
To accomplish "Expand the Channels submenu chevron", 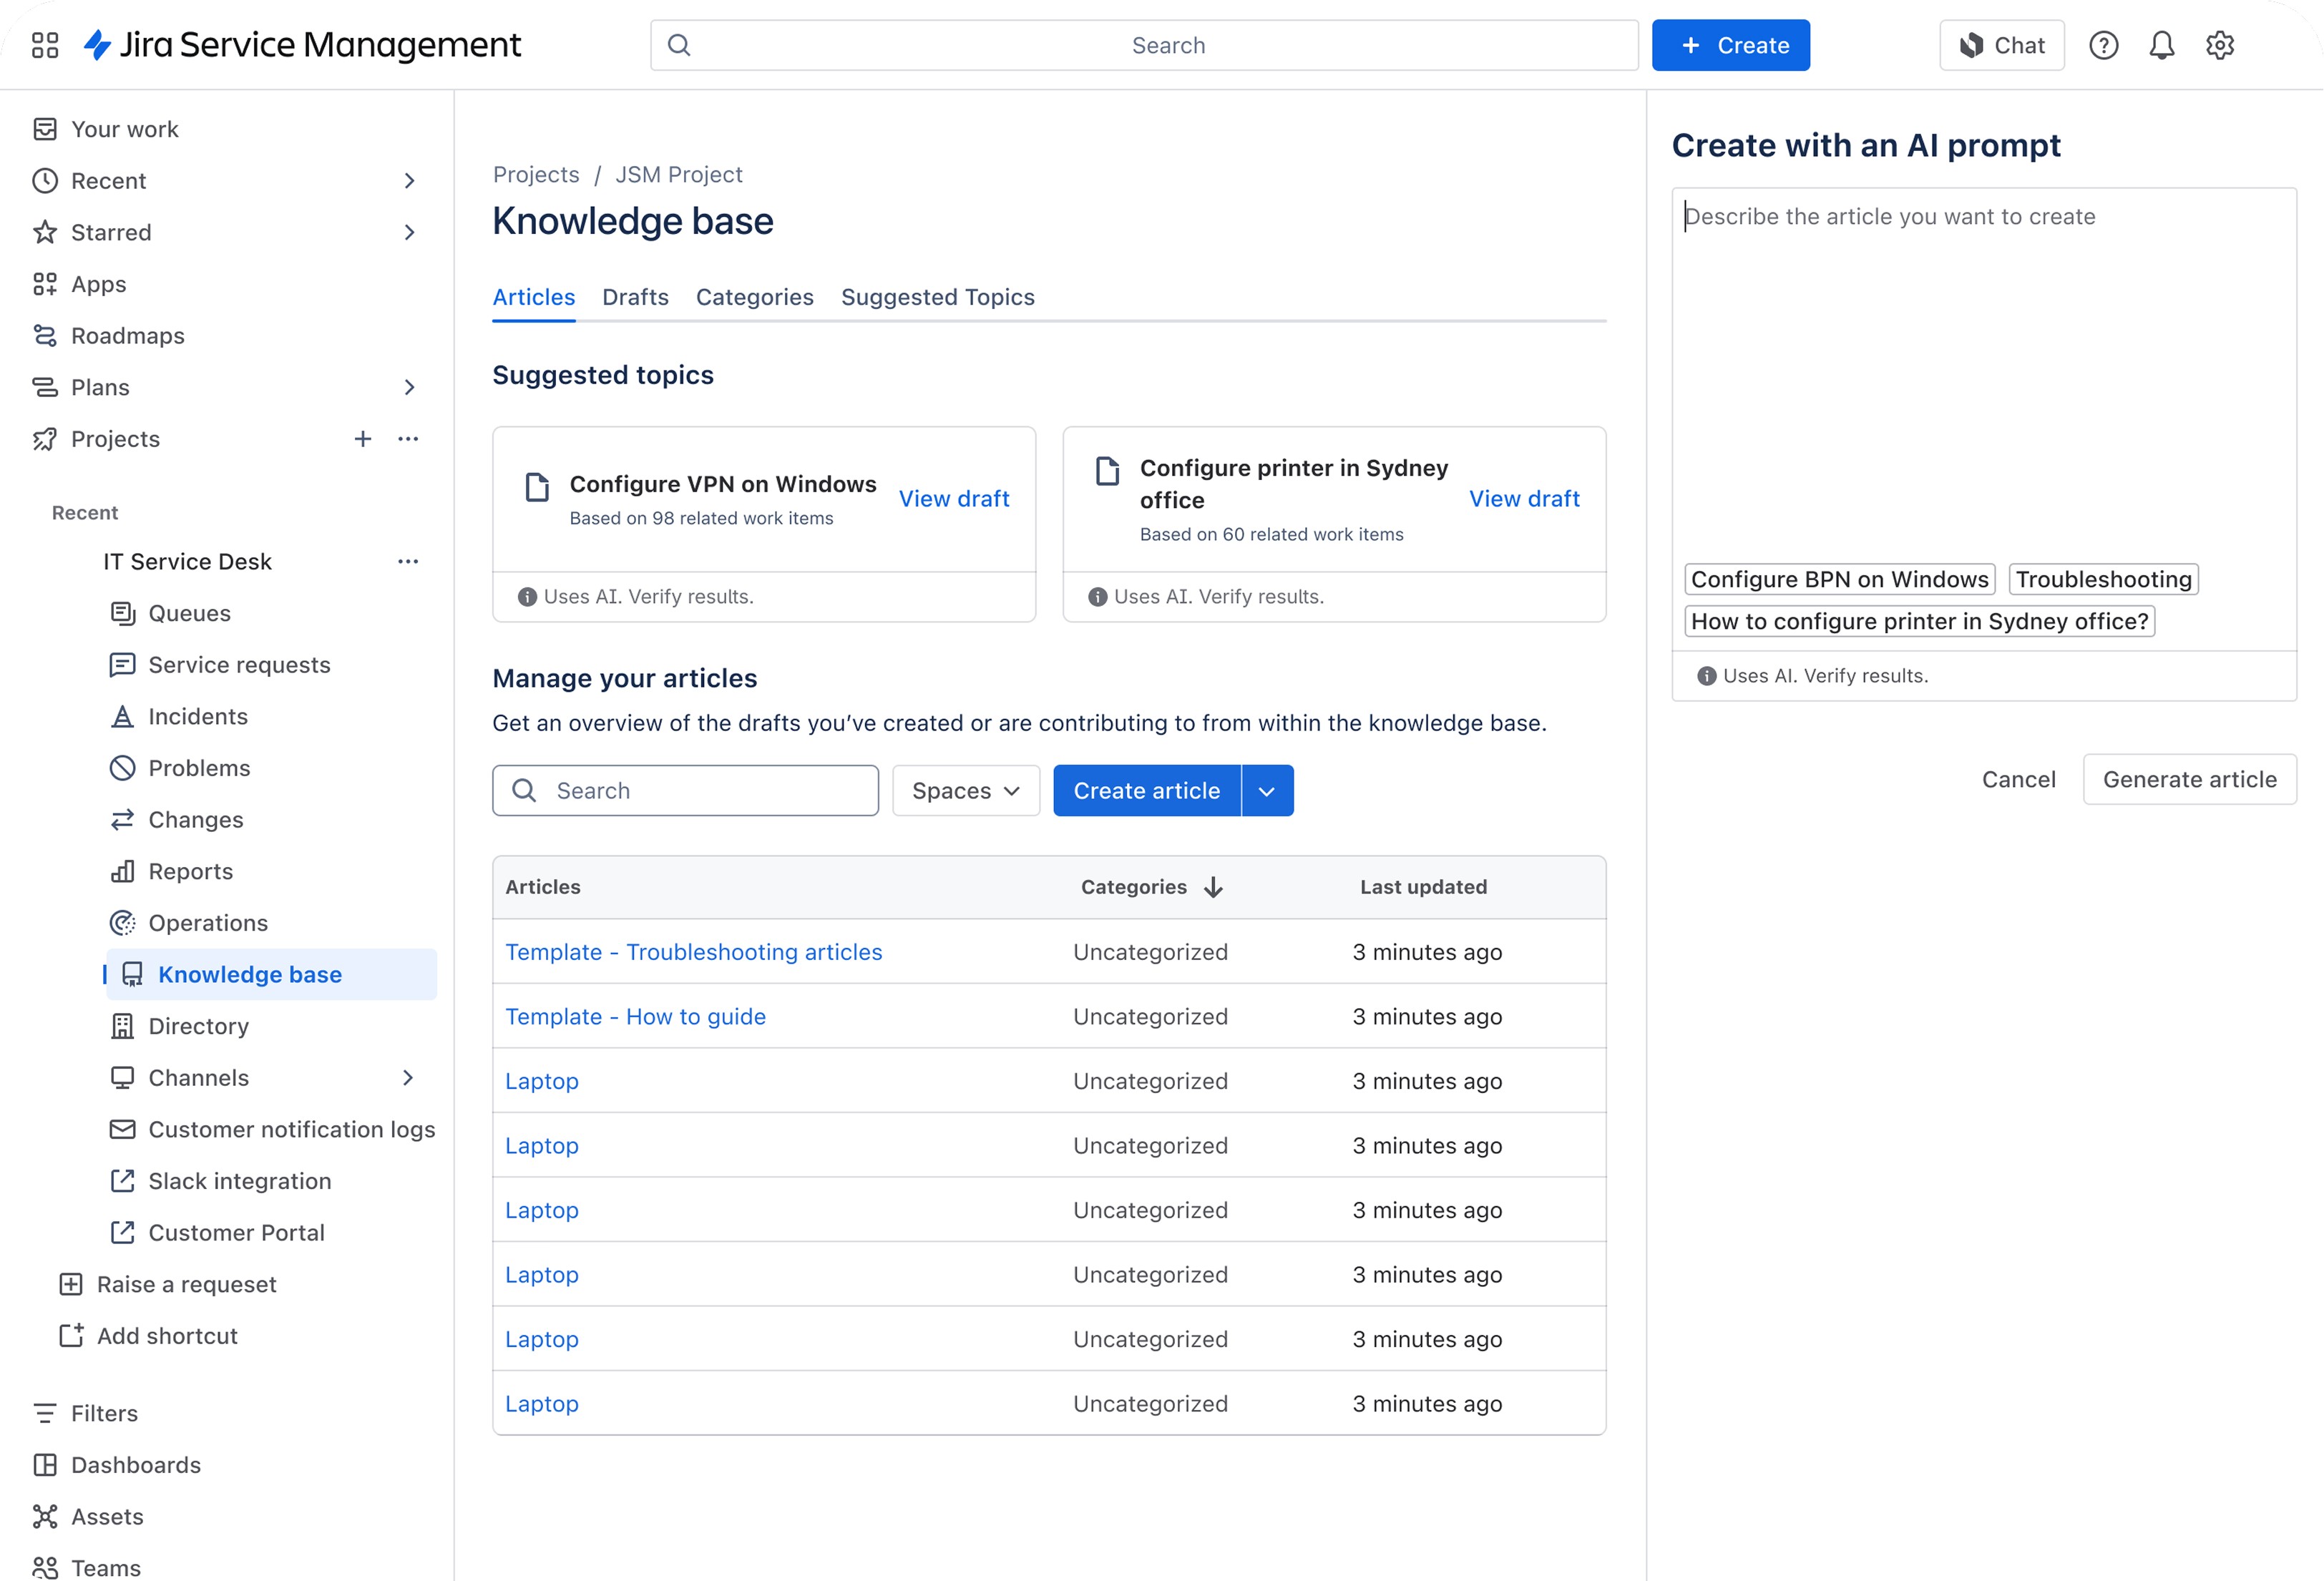I will tap(408, 1078).
